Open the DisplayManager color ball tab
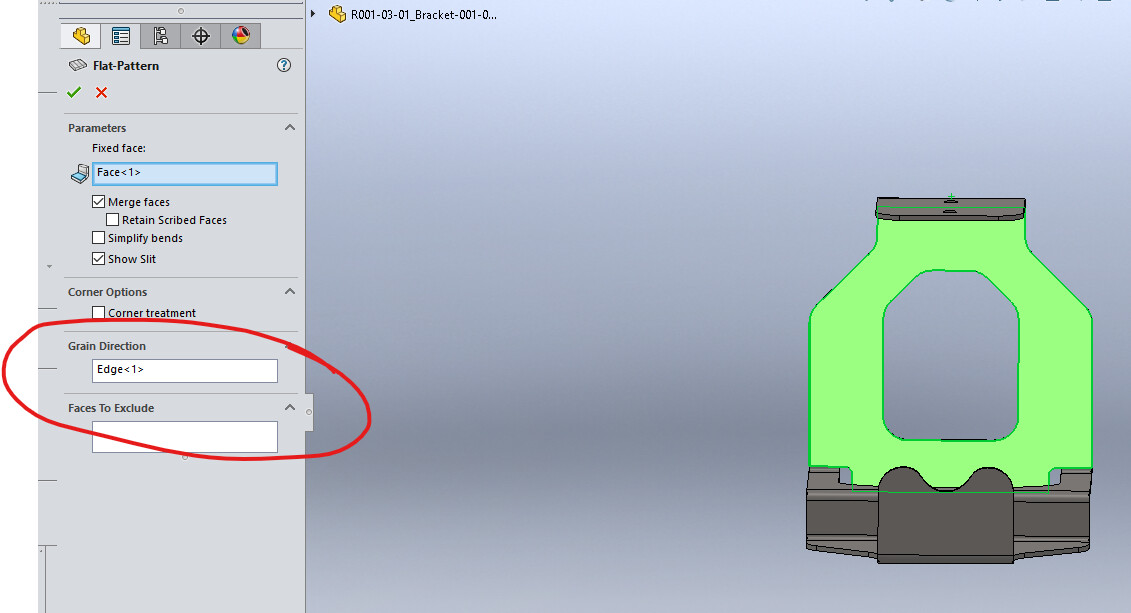Viewport: 1131px width, 613px height. click(x=241, y=36)
